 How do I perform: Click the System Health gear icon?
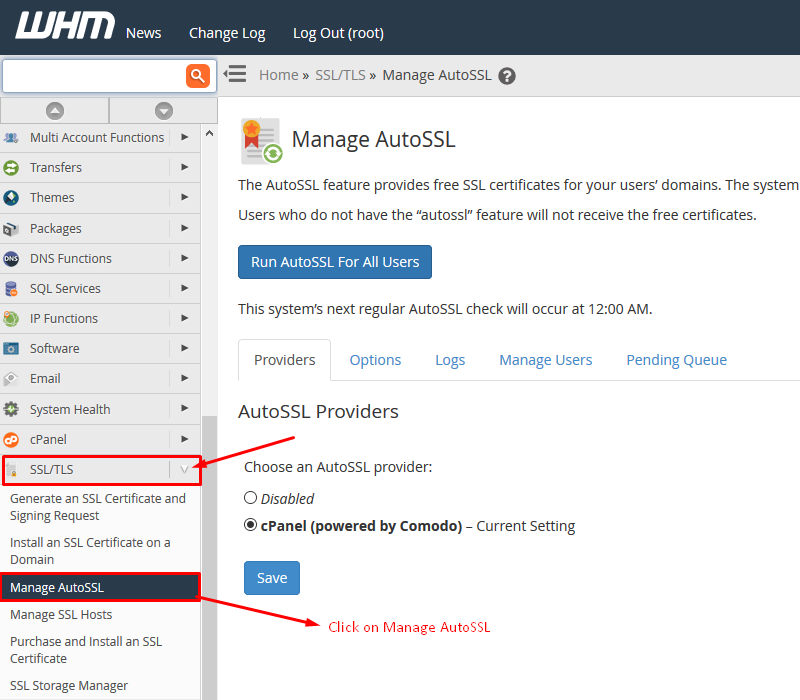[x=11, y=410]
